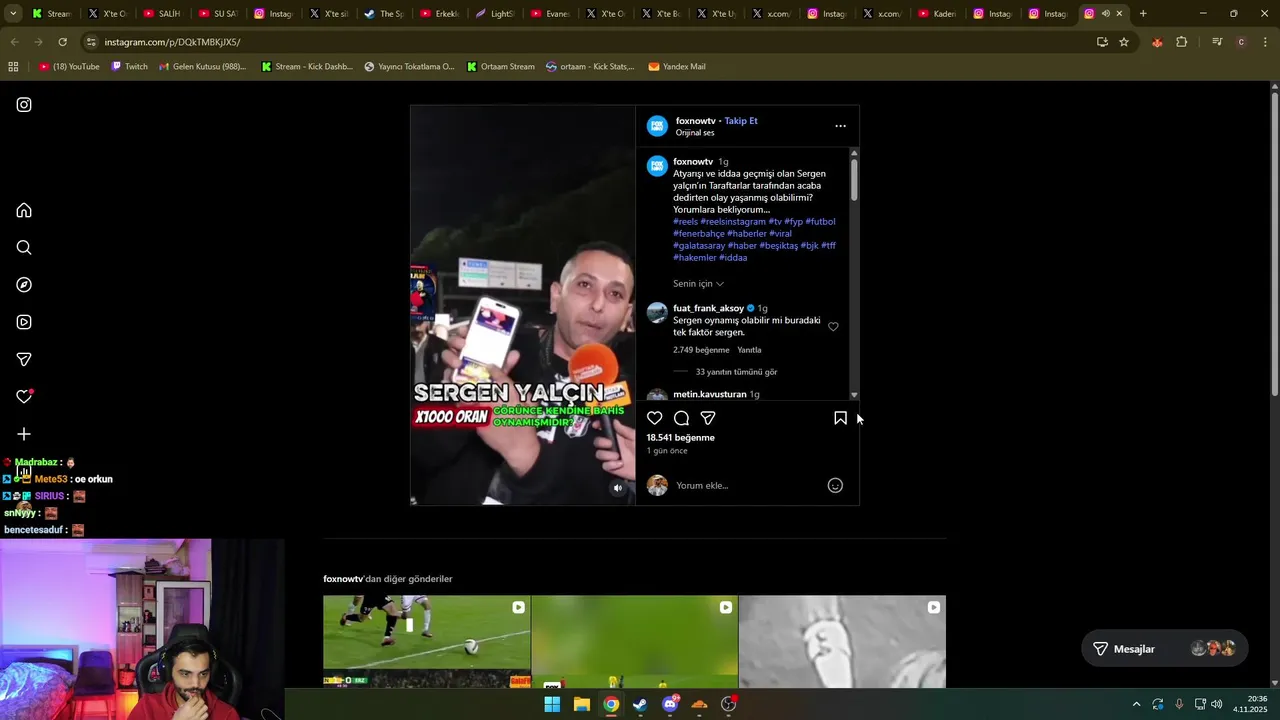Share the post with paper-plane icon
The width and height of the screenshot is (1280, 720).
pyautogui.click(x=708, y=418)
